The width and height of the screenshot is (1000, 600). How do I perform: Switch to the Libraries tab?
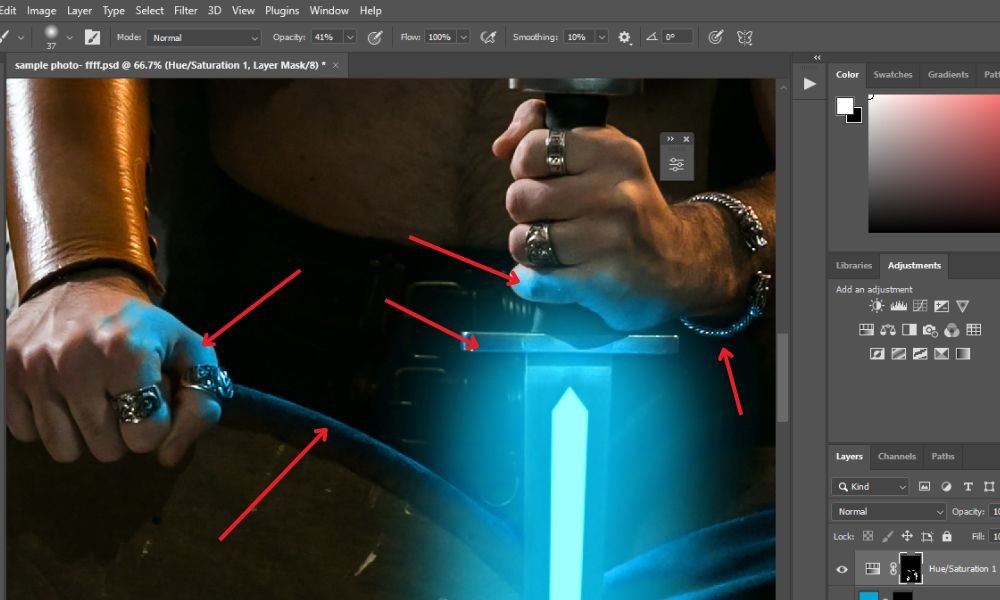(854, 265)
